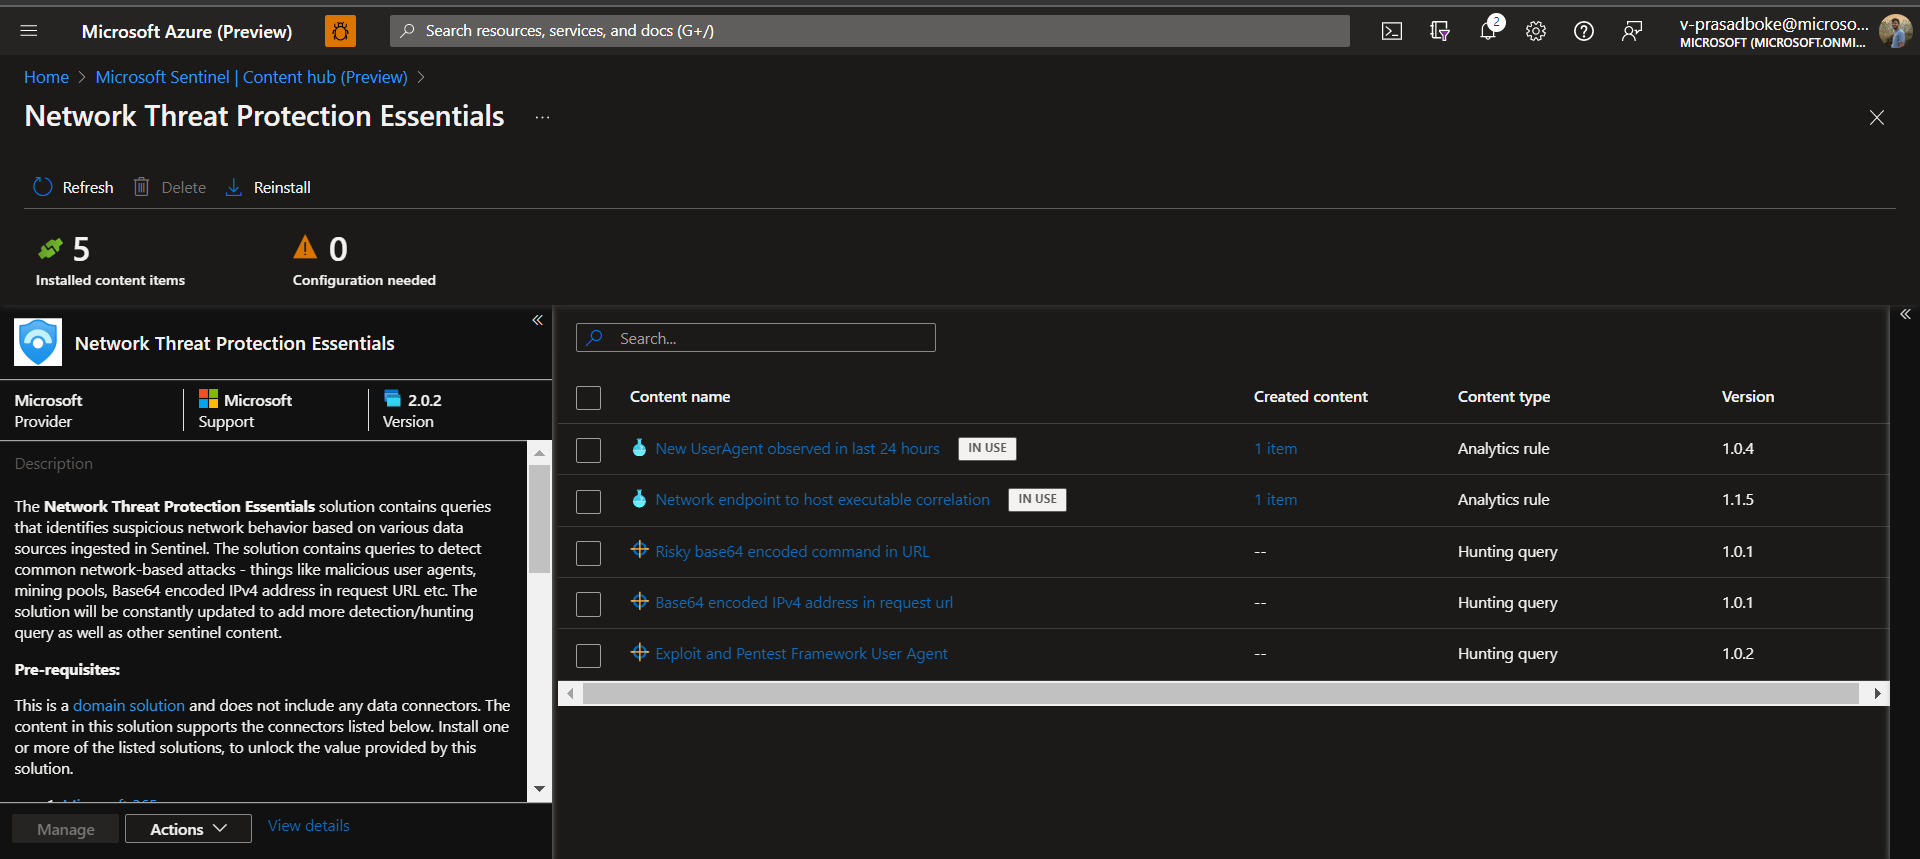Go to Home breadcrumb
Screen dimensions: 1920x859
pos(46,77)
